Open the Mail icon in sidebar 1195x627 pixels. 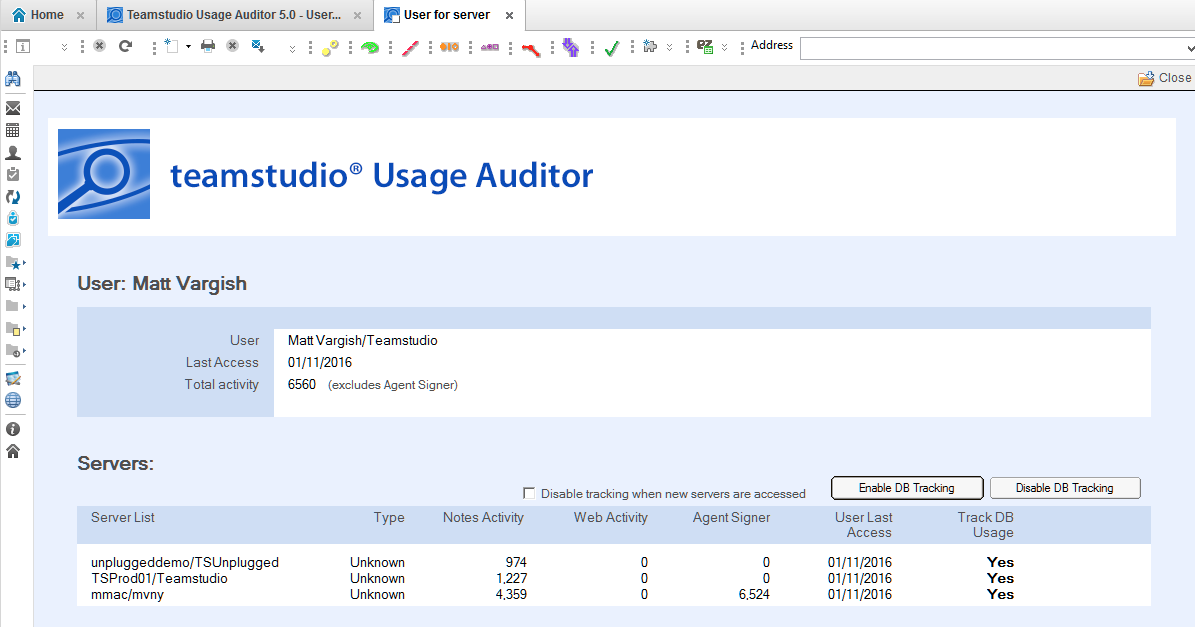(x=13, y=108)
